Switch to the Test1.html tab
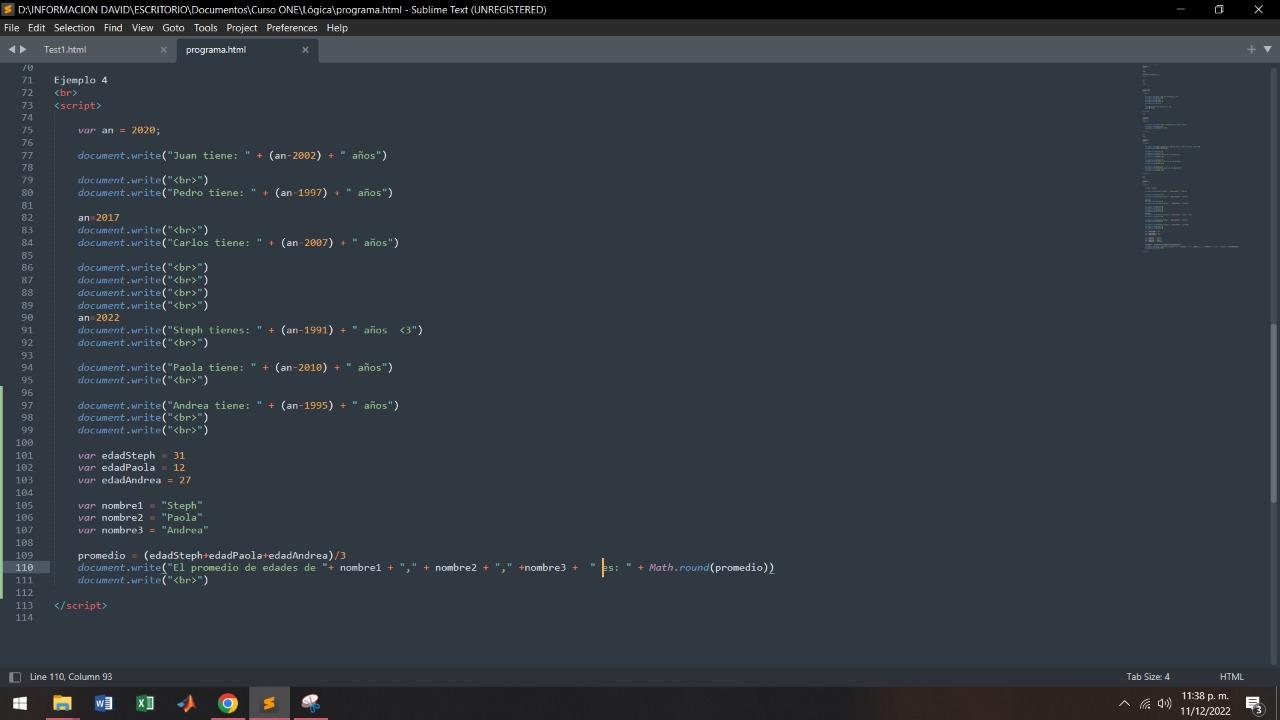 [x=65, y=49]
